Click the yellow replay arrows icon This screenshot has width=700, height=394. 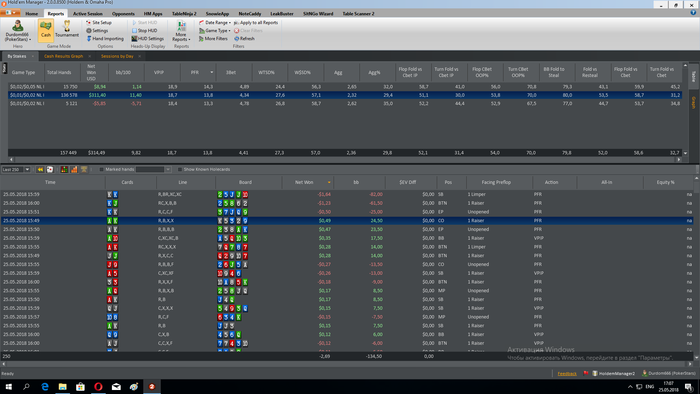[40, 170]
